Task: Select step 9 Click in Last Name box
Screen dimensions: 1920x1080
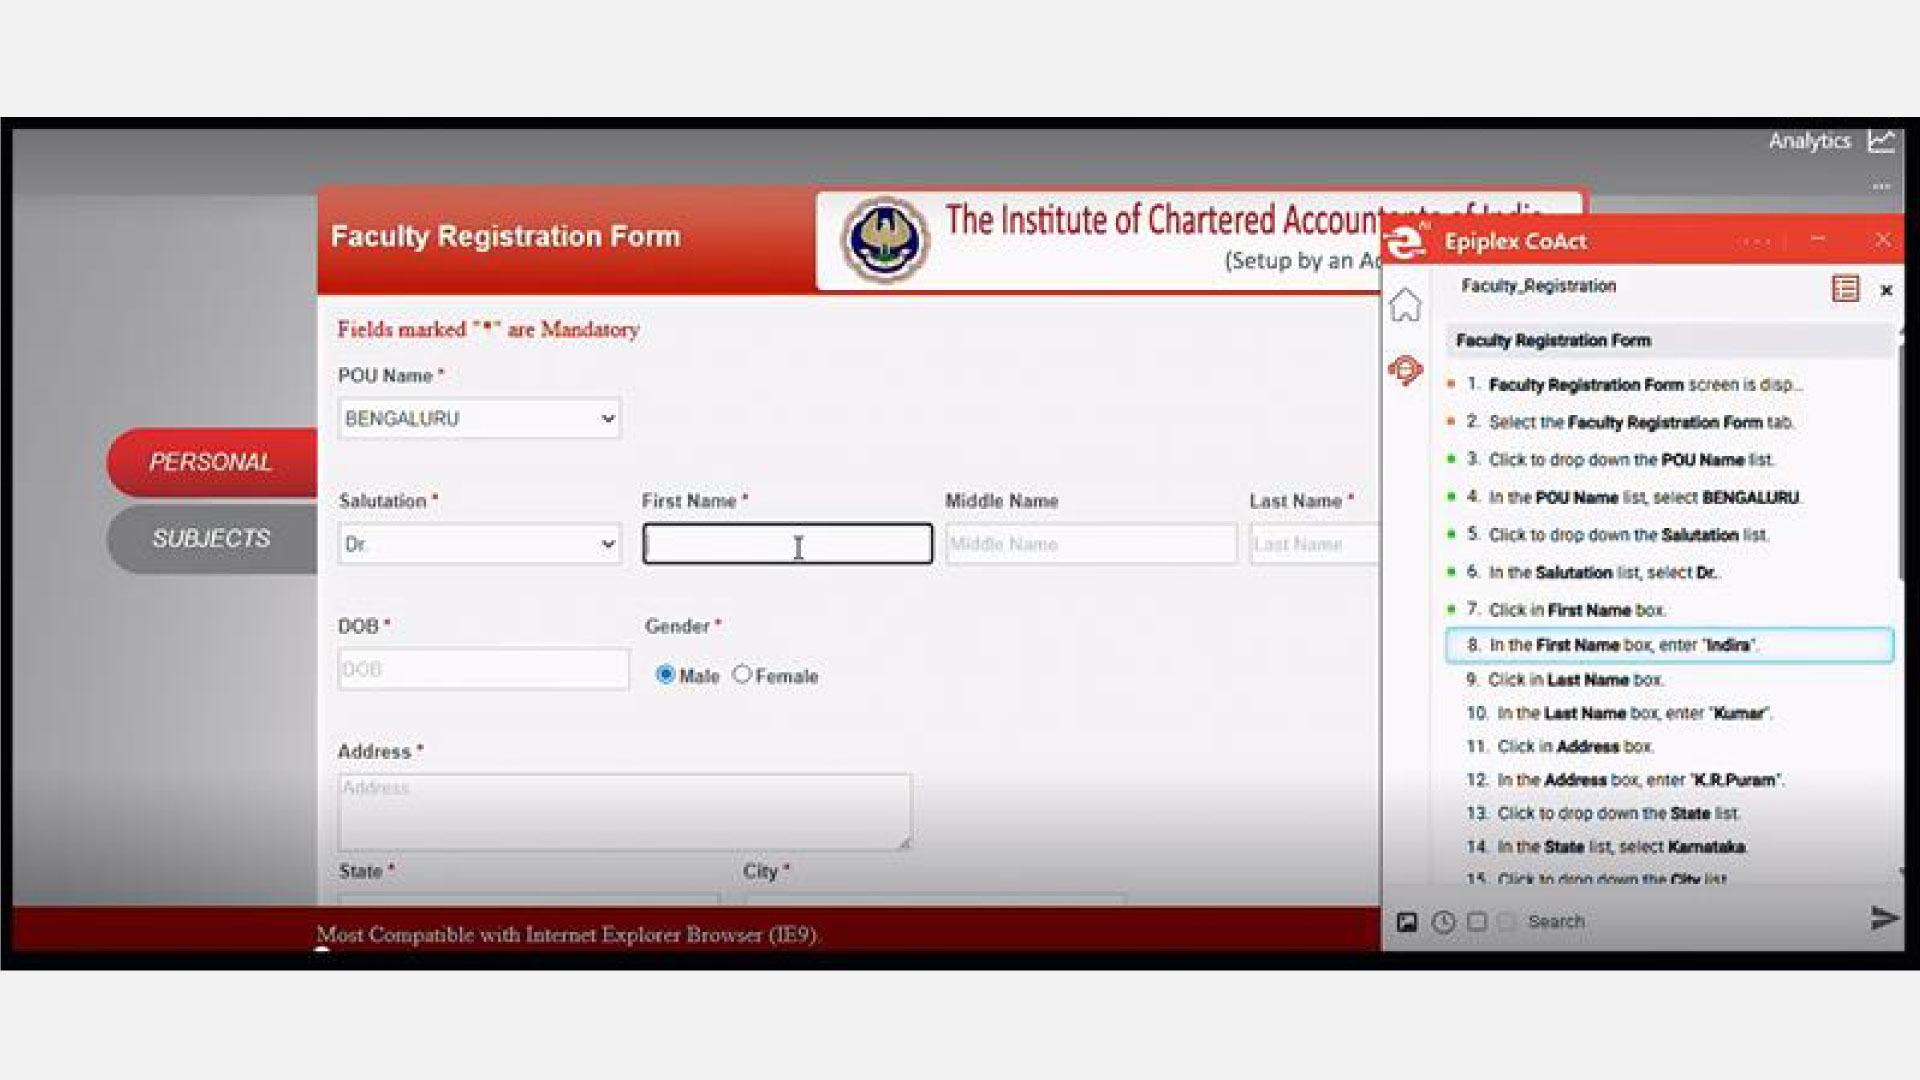Action: (x=1575, y=680)
